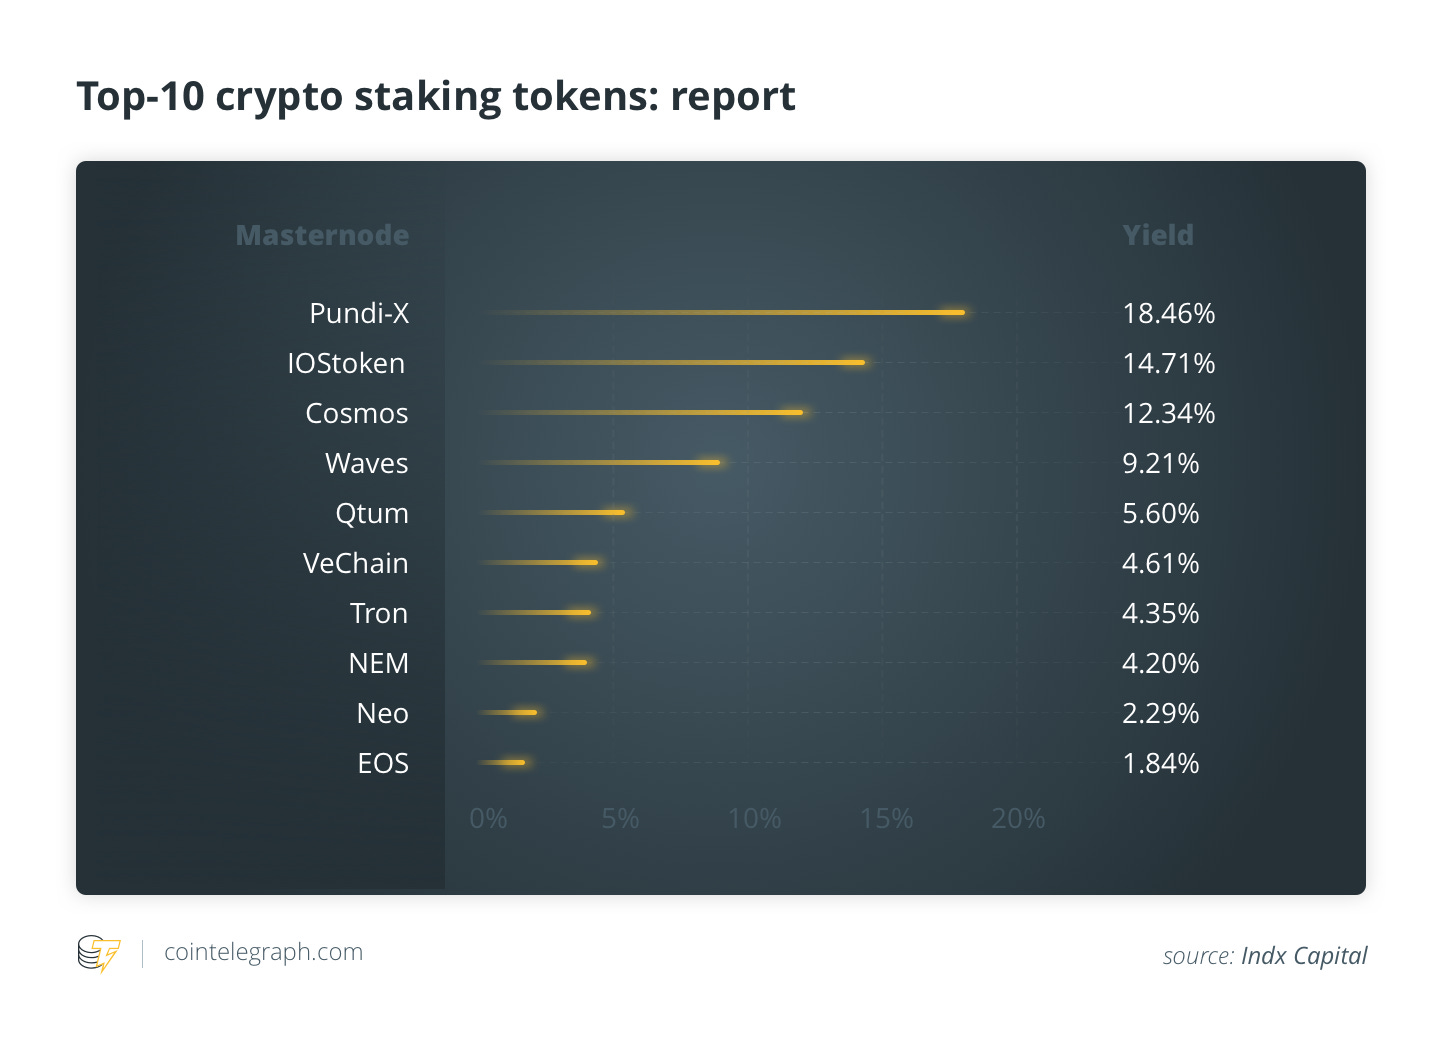Screen dimensions: 1450x1055
Task: Click the chart title heading
Action: (x=436, y=97)
